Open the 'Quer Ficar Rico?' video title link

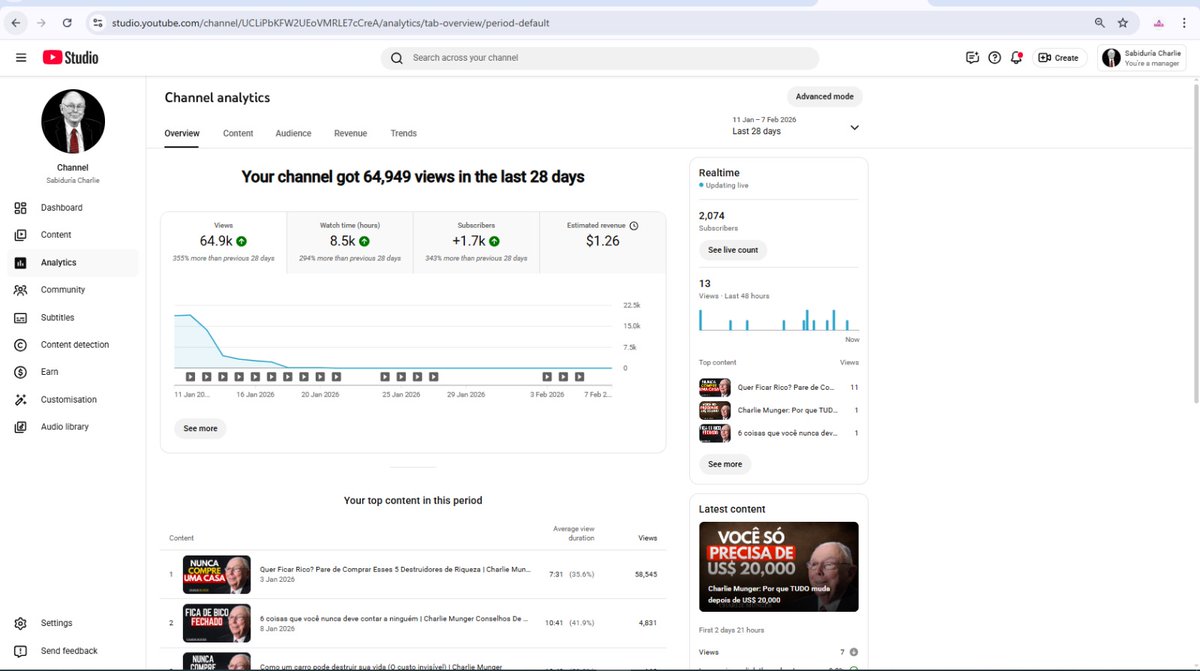point(395,569)
